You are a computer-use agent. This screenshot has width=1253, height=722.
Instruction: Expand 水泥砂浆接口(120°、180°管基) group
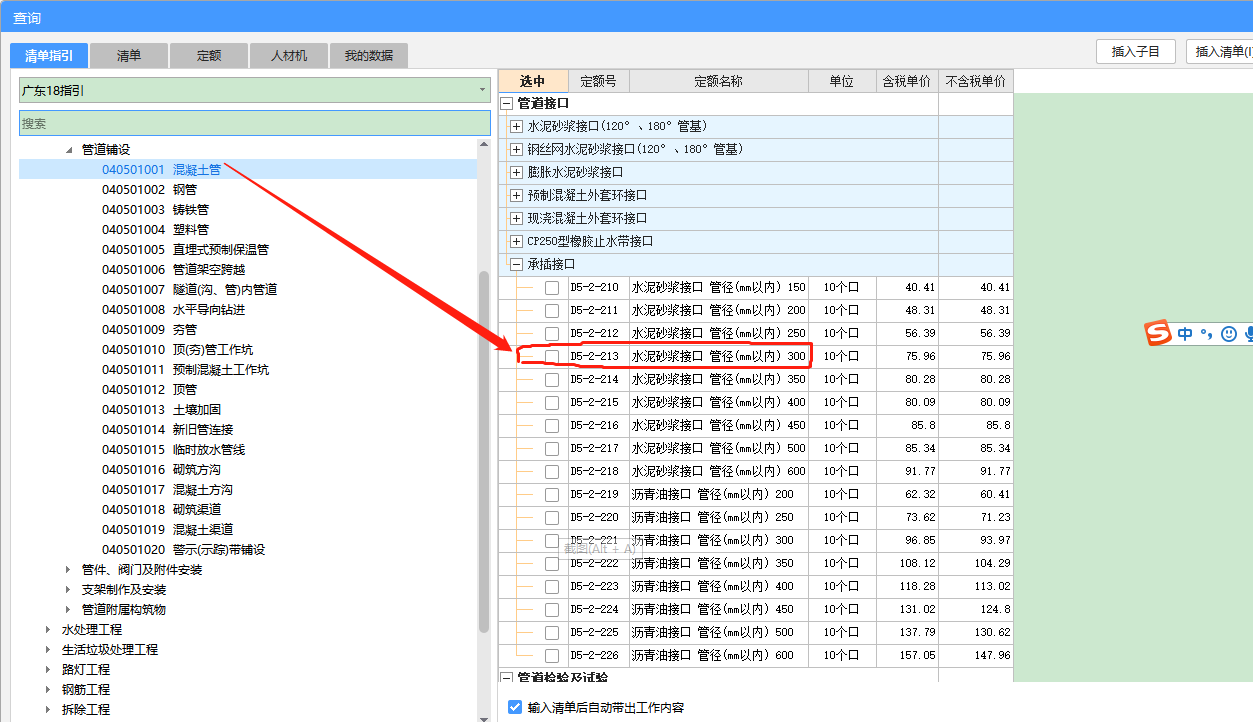coord(517,126)
